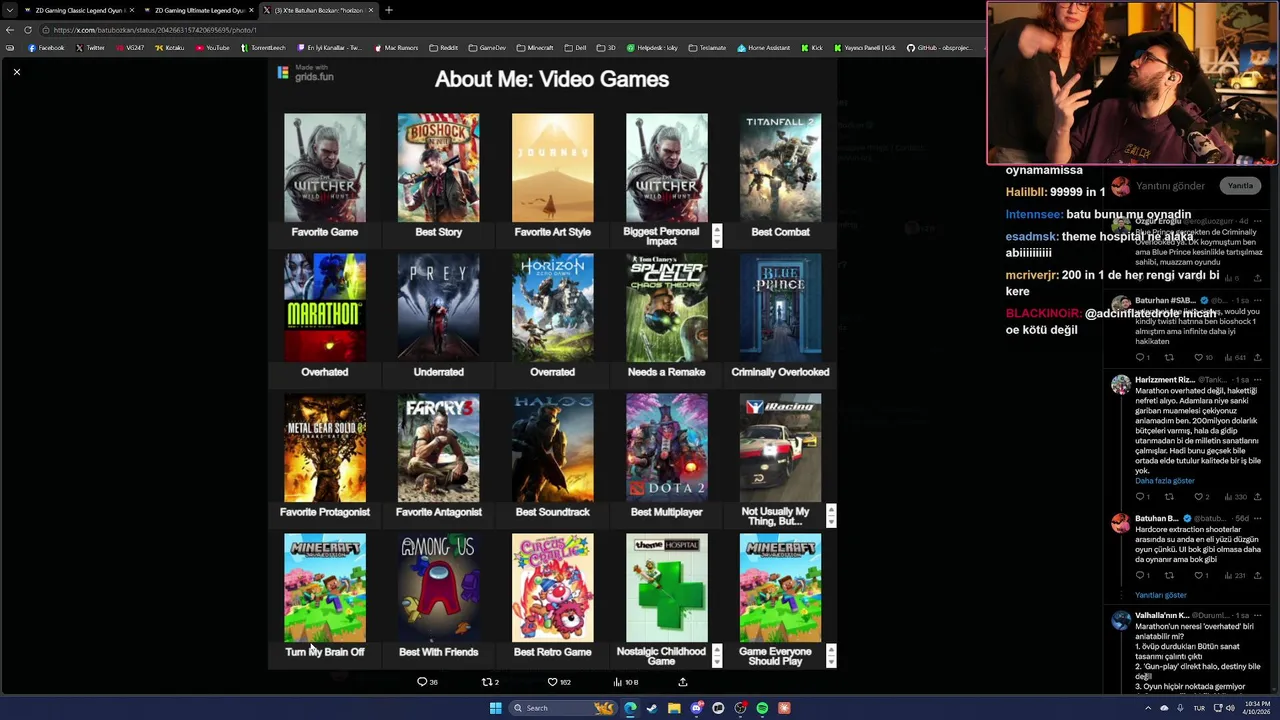Select the Journey Favorite Art Style cover
This screenshot has width=1280, height=720.
pyautogui.click(x=552, y=167)
